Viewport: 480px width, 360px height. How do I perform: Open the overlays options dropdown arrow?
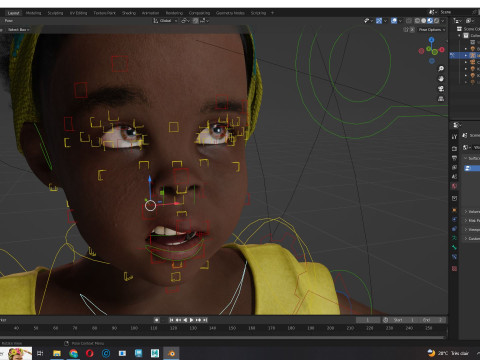click(x=401, y=21)
